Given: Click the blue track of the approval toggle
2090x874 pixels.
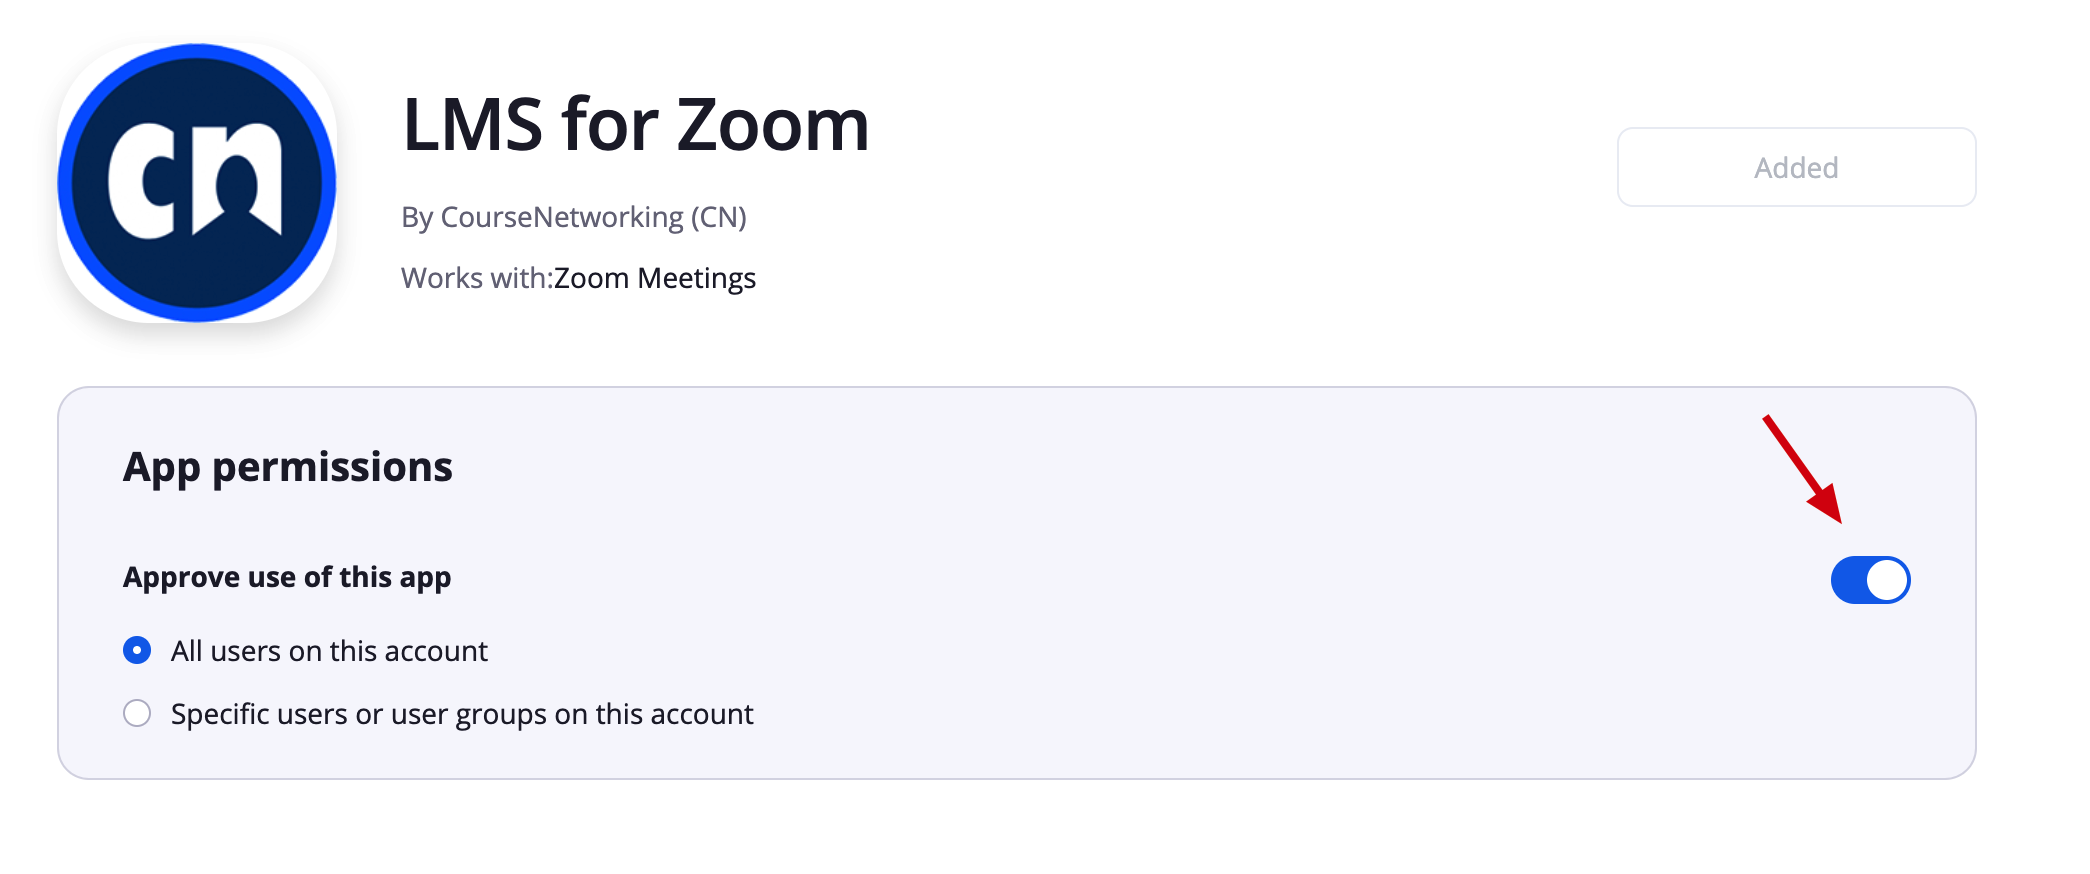Looking at the screenshot, I should pyautogui.click(x=1848, y=580).
